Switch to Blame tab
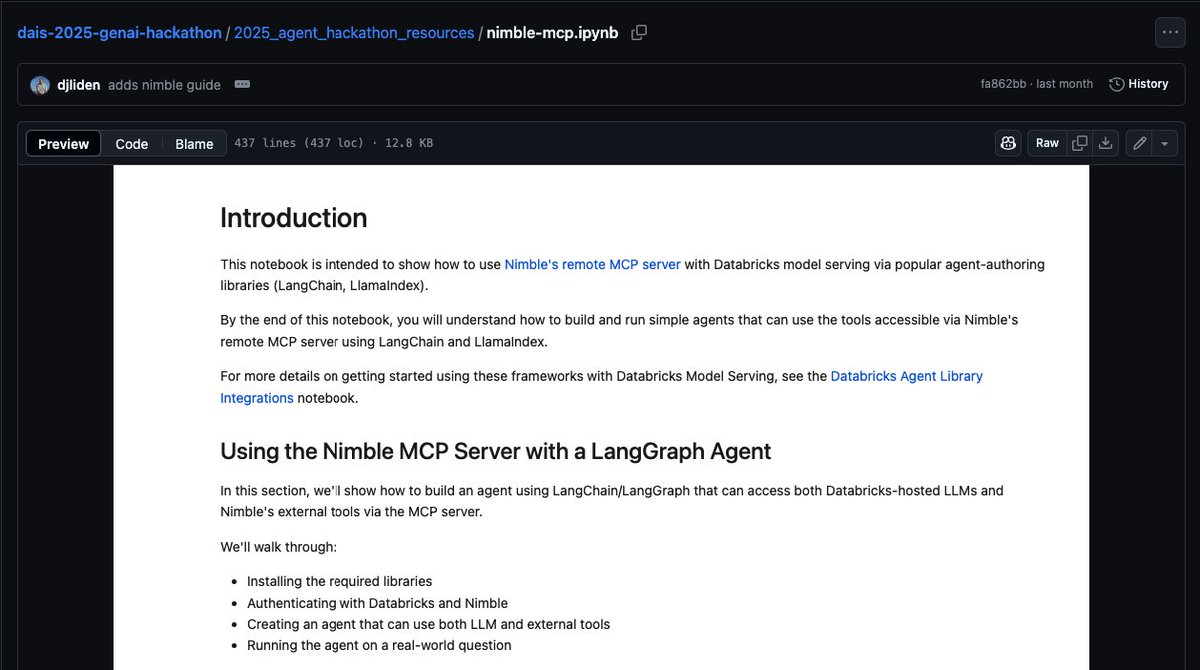Image resolution: width=1200 pixels, height=670 pixels. pyautogui.click(x=194, y=144)
